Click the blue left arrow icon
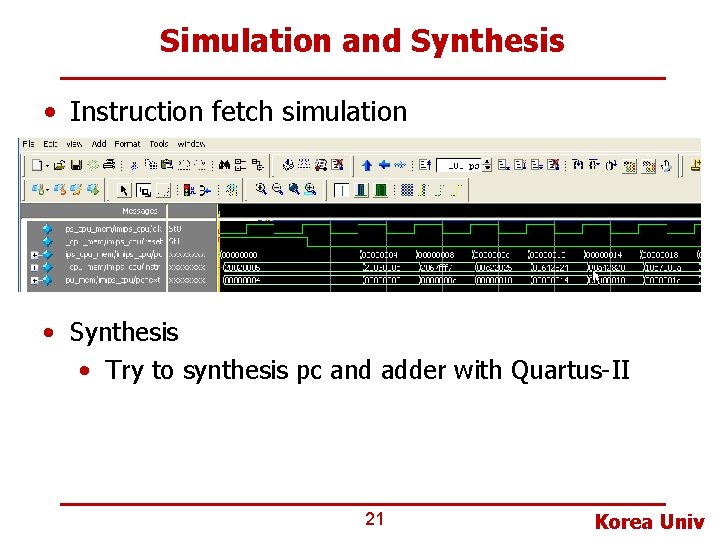This screenshot has width=720, height=540. coord(384,165)
